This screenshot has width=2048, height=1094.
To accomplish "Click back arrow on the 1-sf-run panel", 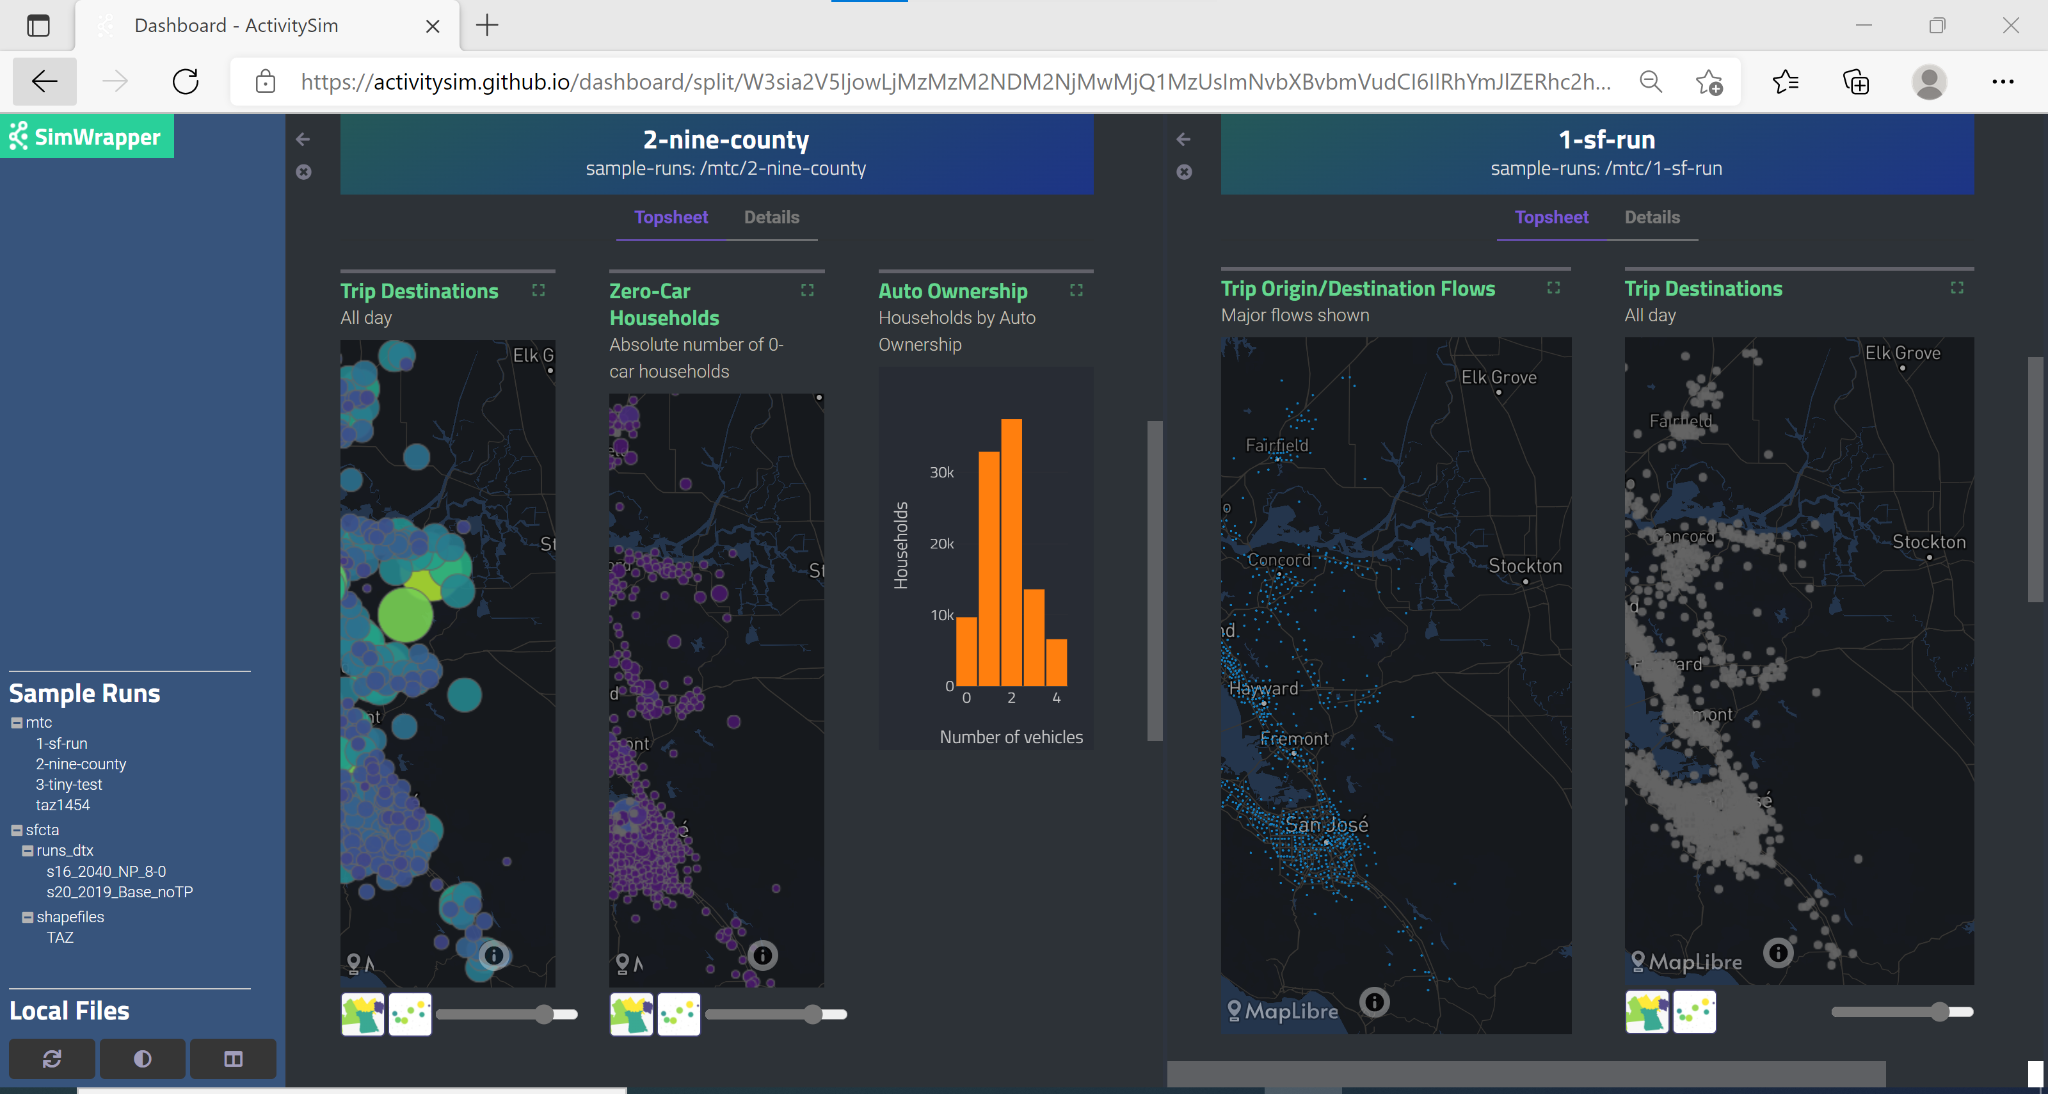I will click(1184, 139).
